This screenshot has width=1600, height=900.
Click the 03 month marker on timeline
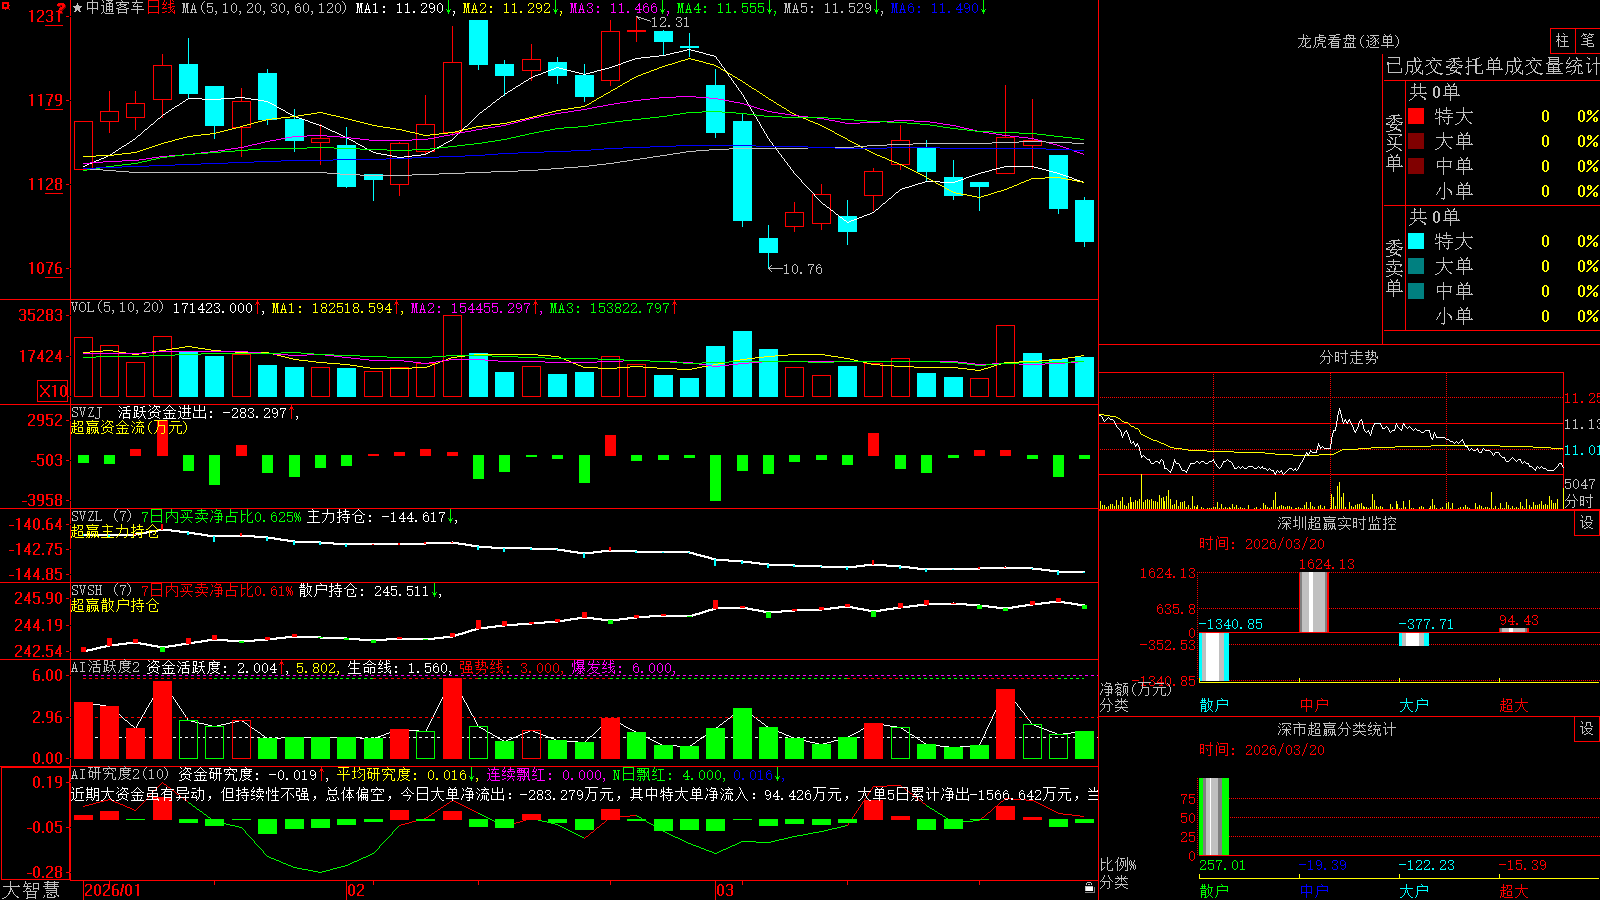click(x=725, y=890)
